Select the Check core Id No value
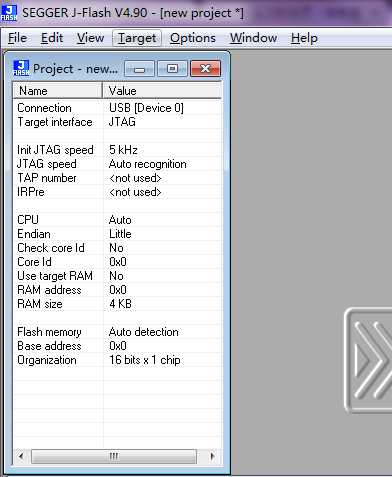The height and width of the screenshot is (477, 392). coord(116,248)
